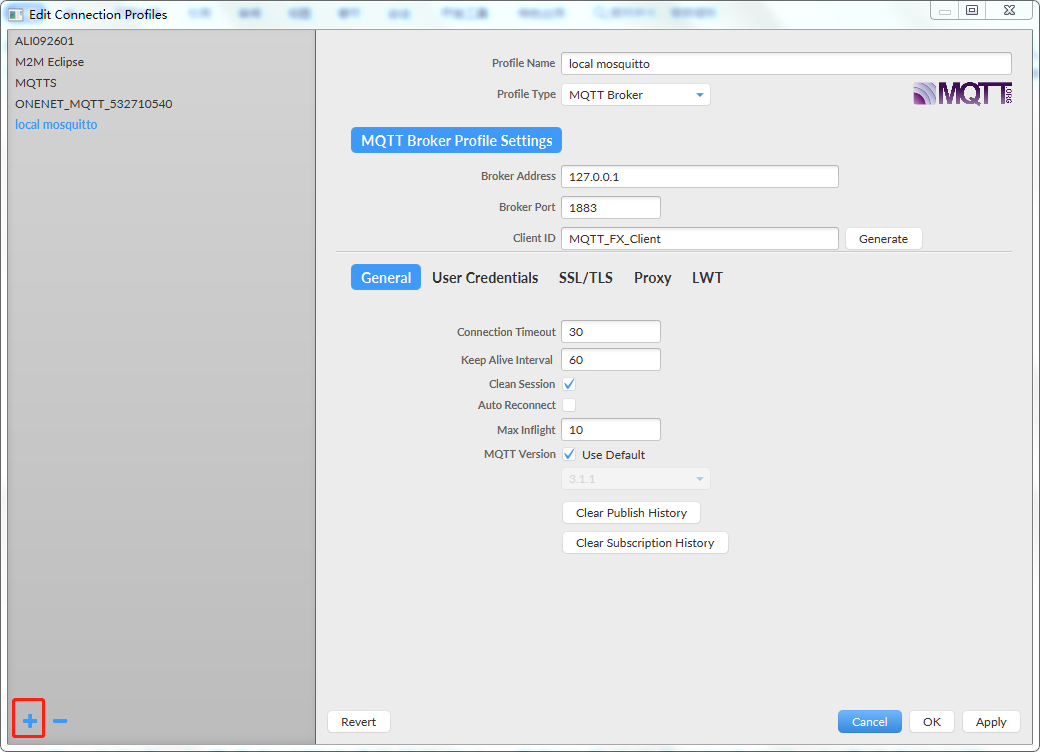Open the disabled 3.1.1 version dropdown
The width and height of the screenshot is (1040, 752).
pyautogui.click(x=635, y=479)
